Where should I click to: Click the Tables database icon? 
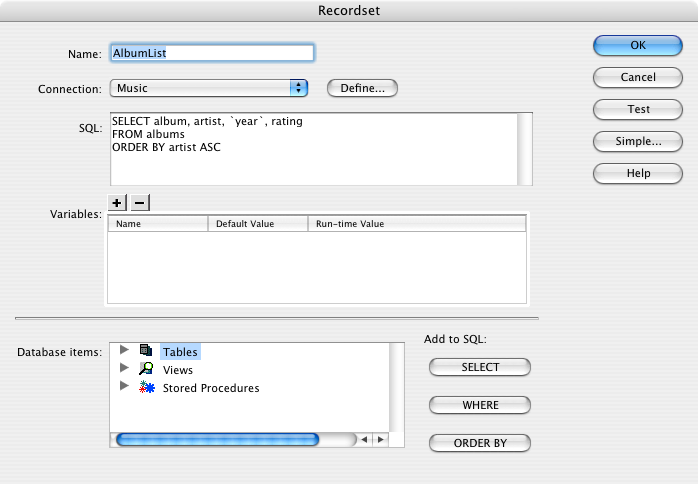tap(146, 351)
